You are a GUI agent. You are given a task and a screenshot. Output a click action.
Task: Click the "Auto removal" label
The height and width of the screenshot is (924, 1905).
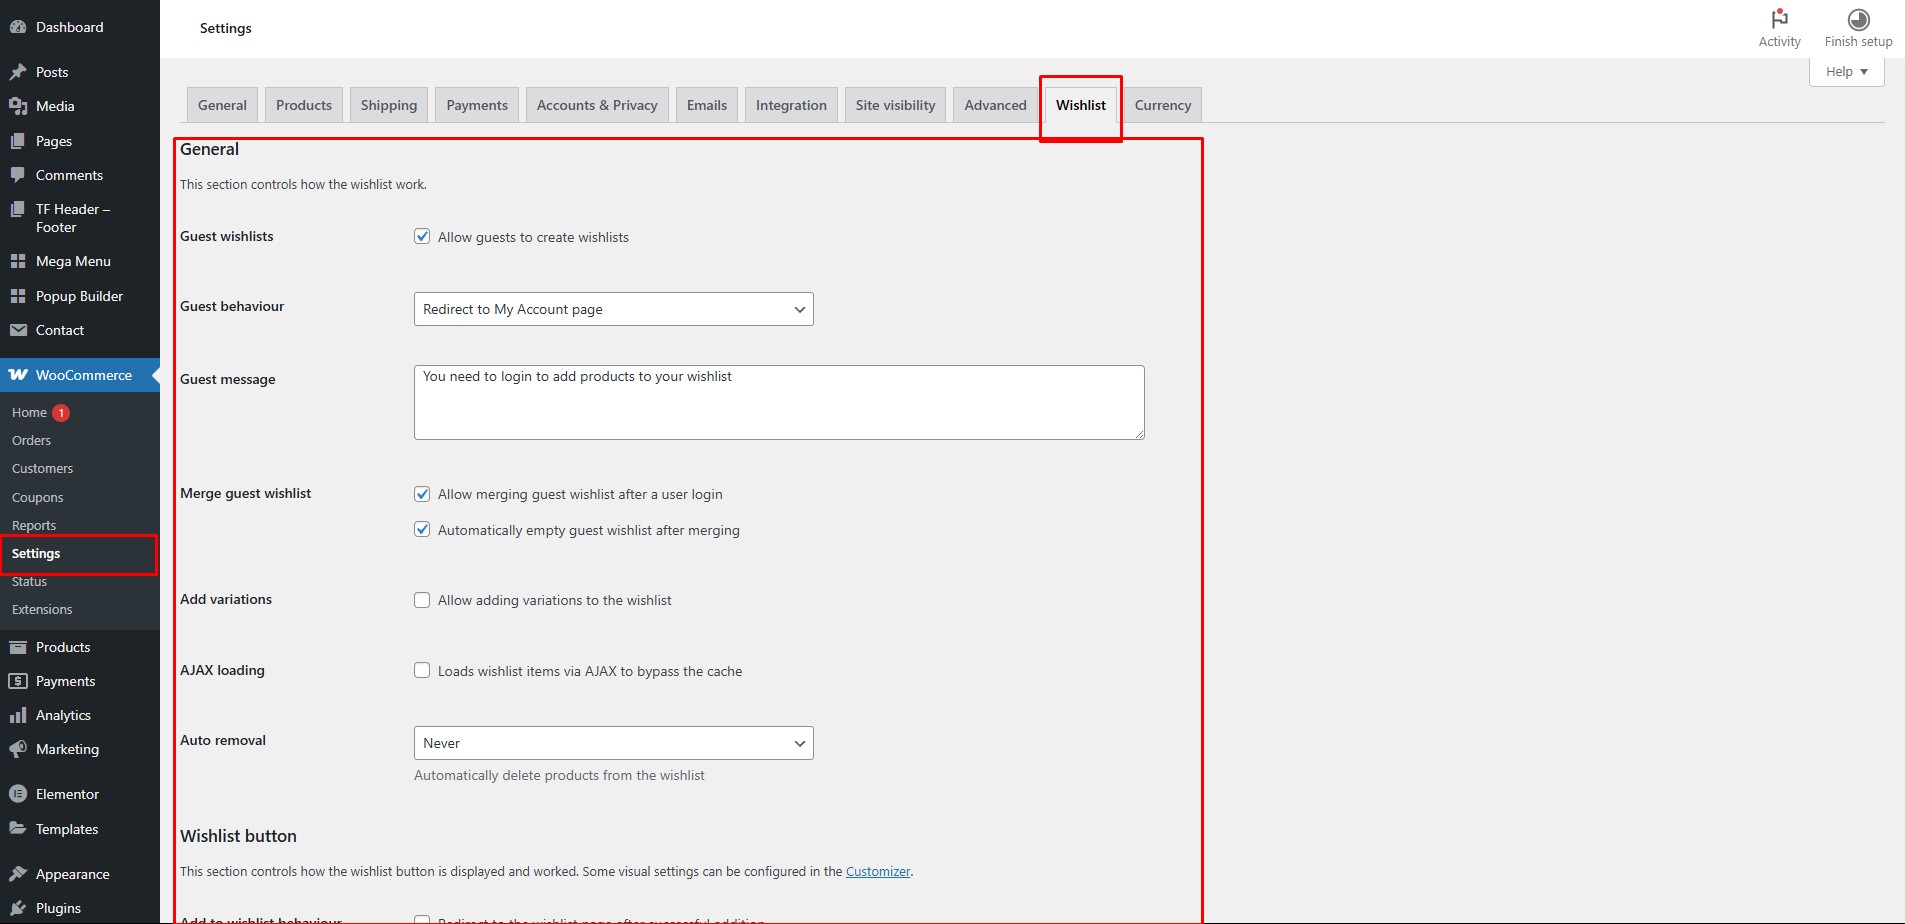223,740
